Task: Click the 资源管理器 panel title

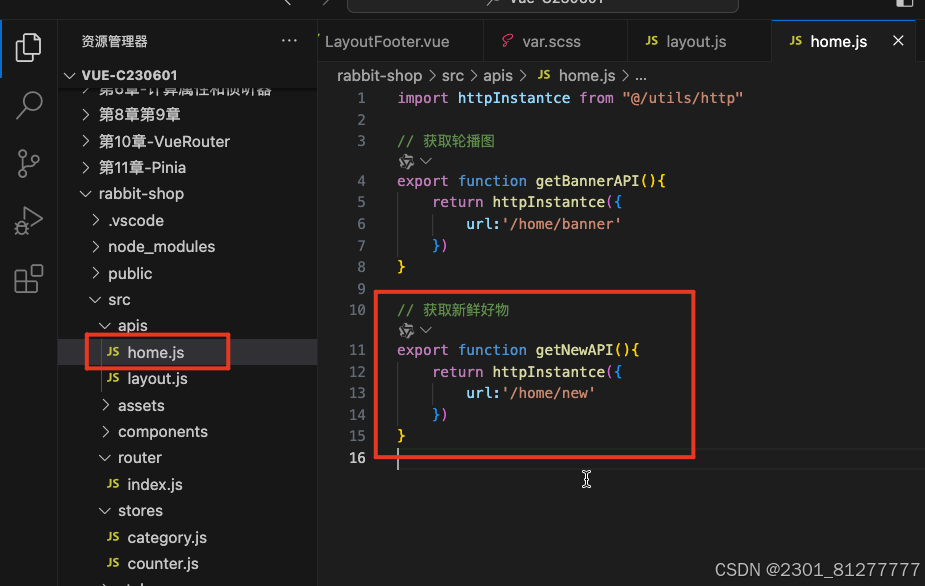Action: coord(114,41)
